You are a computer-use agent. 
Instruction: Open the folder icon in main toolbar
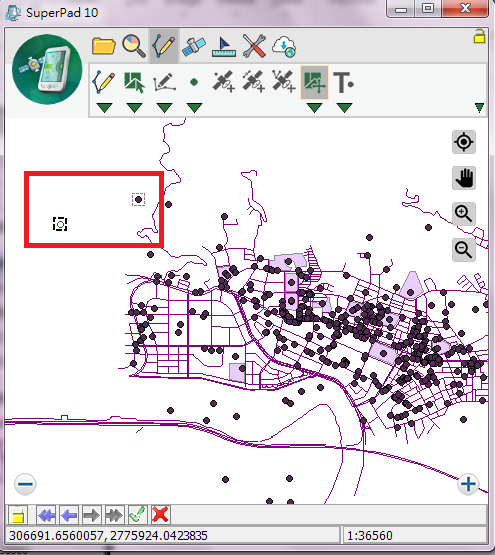[103, 46]
